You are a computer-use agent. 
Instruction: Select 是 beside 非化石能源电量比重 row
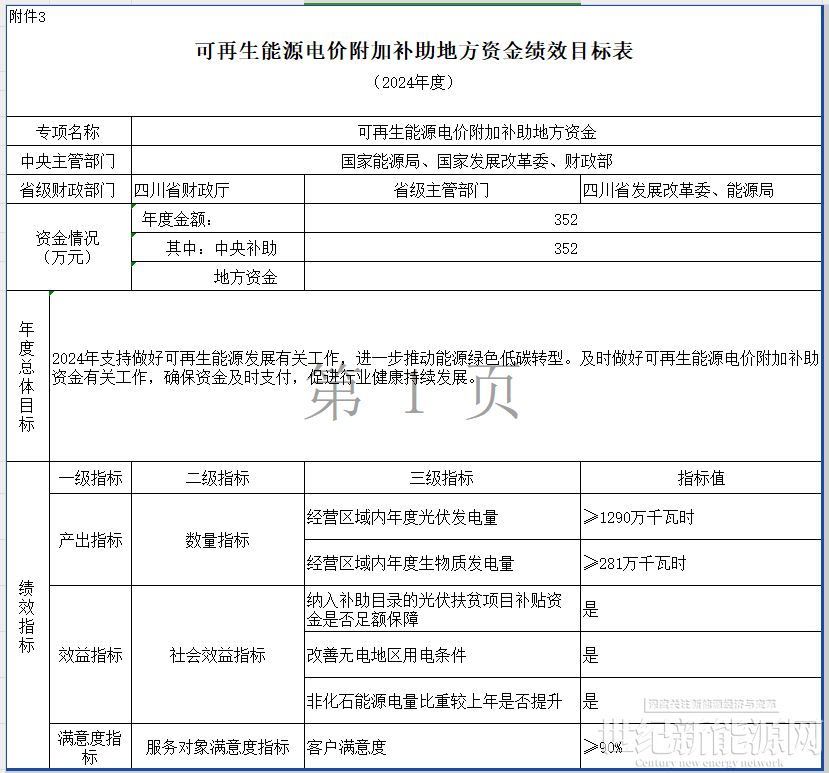coord(701,701)
